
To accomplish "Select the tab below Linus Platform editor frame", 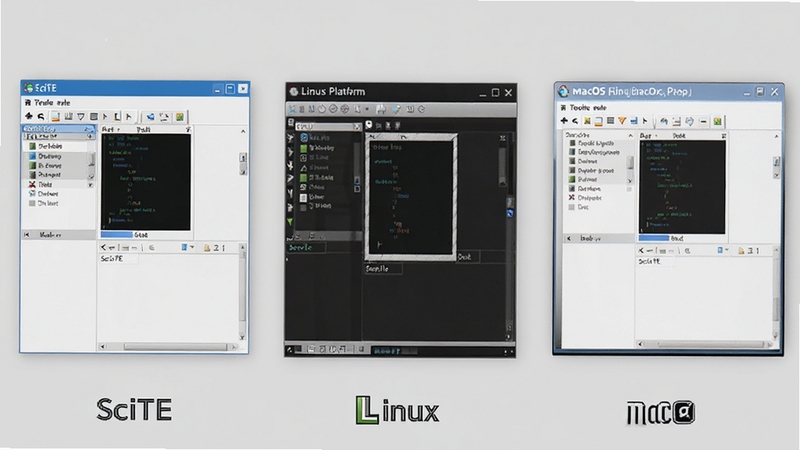I will coord(384,268).
